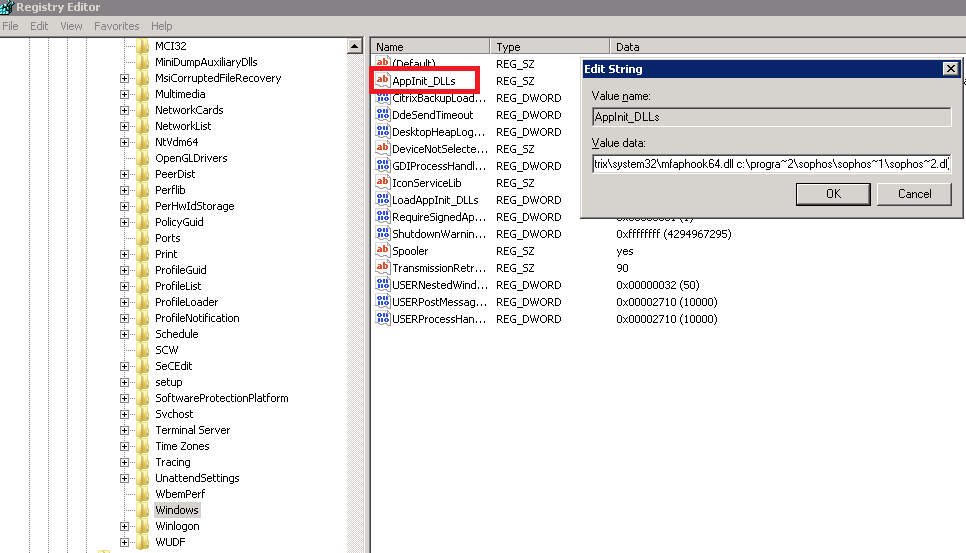Click the Winlogon folder icon
Image resolution: width=966 pixels, height=553 pixels.
(142, 526)
